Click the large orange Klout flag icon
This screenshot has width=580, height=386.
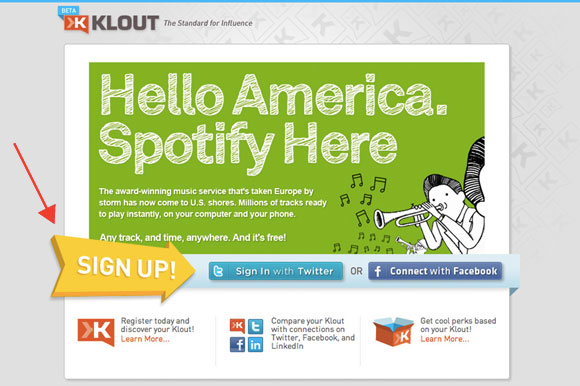click(96, 331)
